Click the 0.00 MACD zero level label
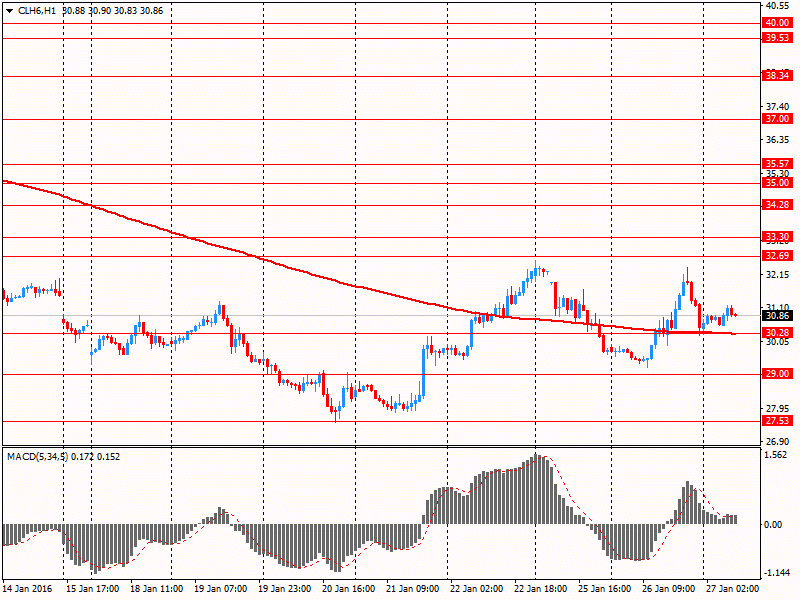 pyautogui.click(x=774, y=524)
